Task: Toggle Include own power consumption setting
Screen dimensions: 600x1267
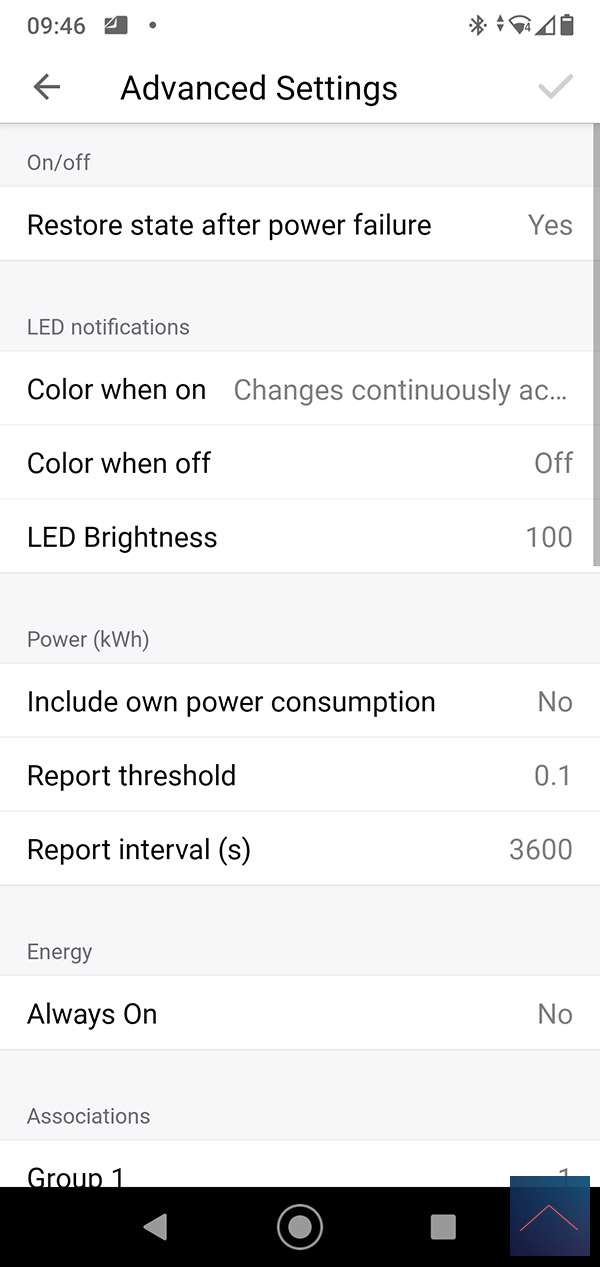Action: (x=300, y=702)
